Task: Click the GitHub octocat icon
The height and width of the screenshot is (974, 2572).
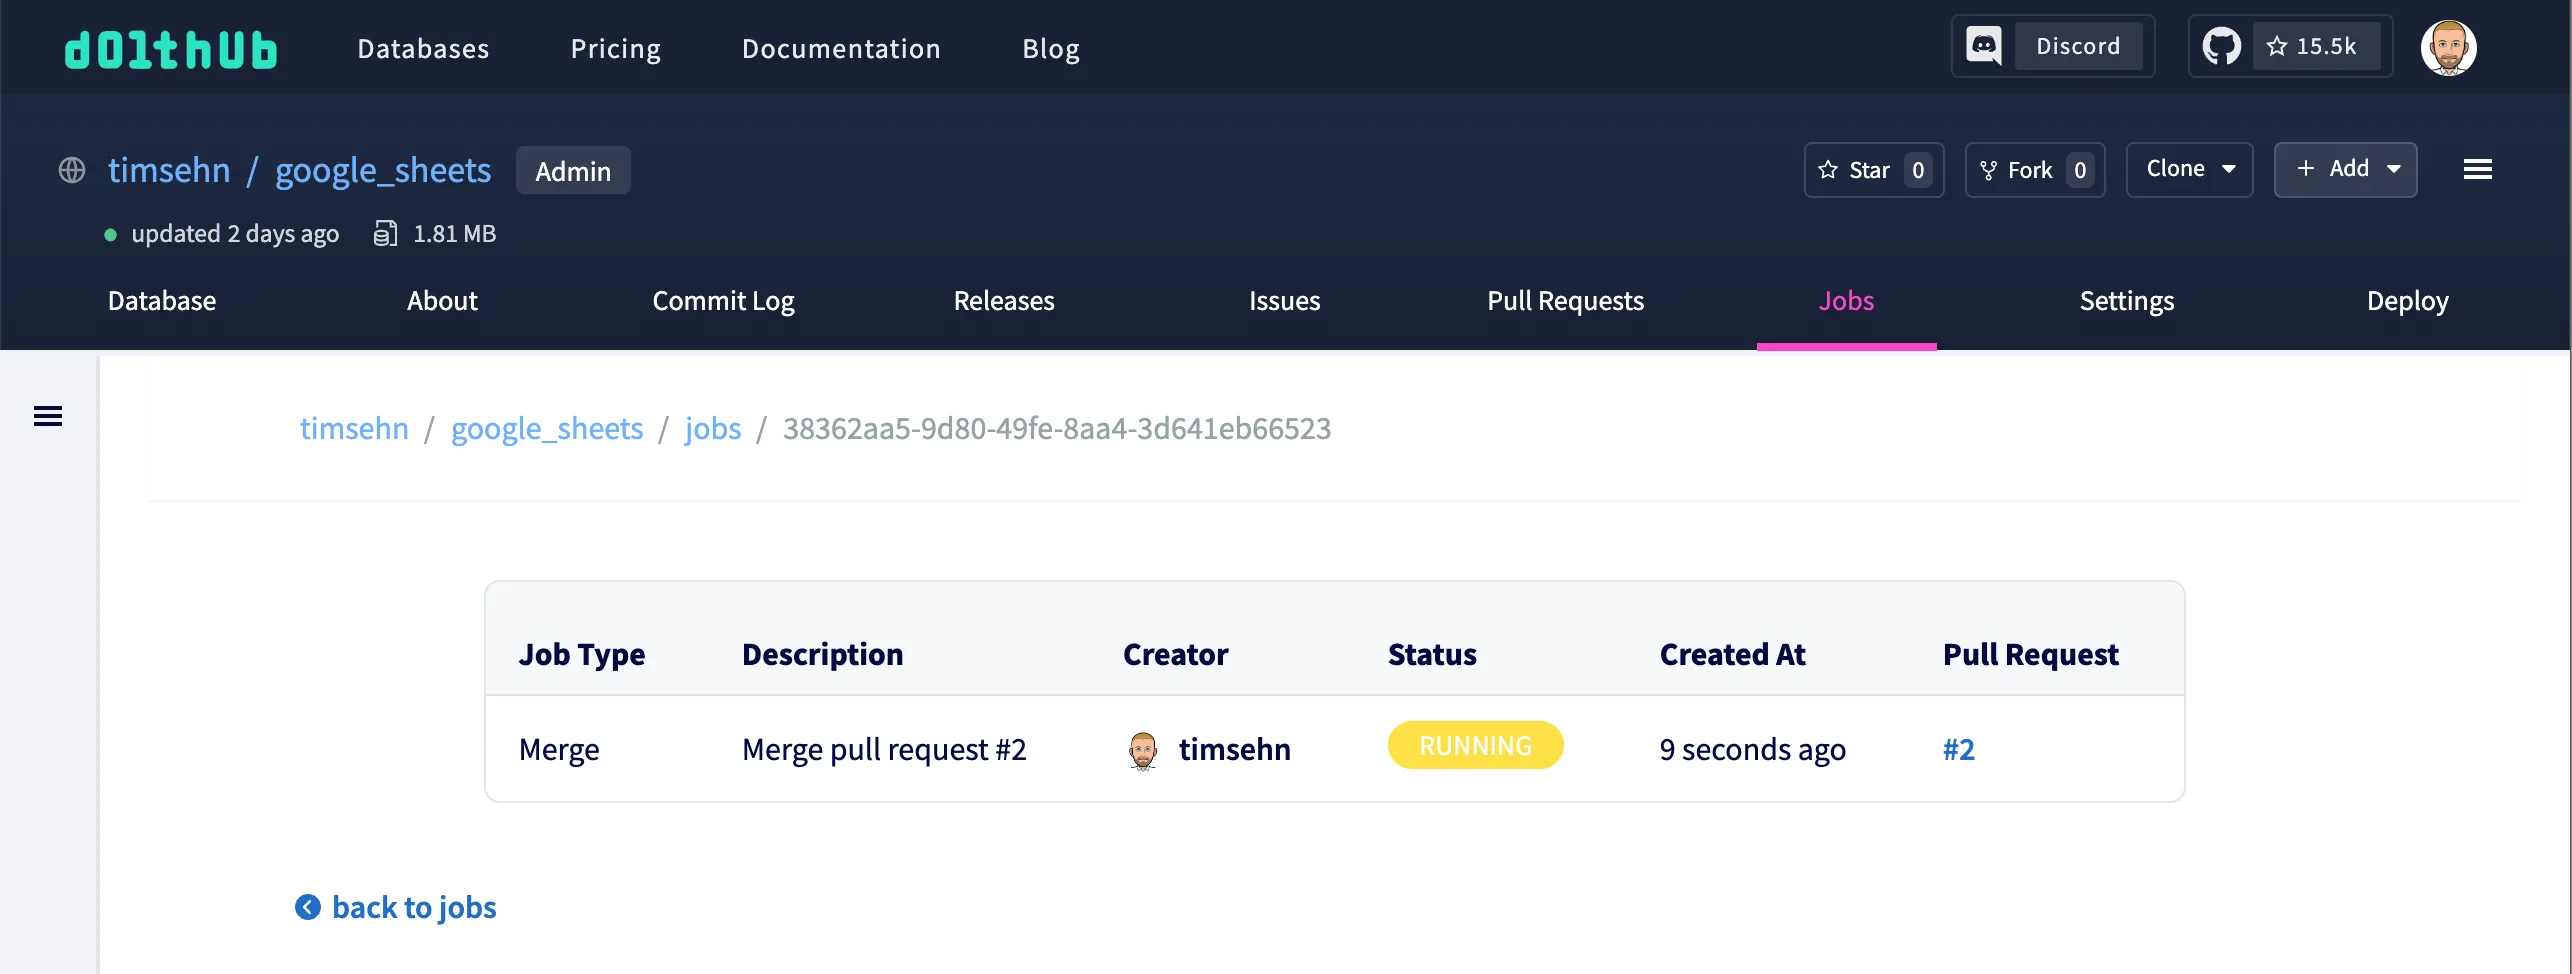Action: [2221, 46]
